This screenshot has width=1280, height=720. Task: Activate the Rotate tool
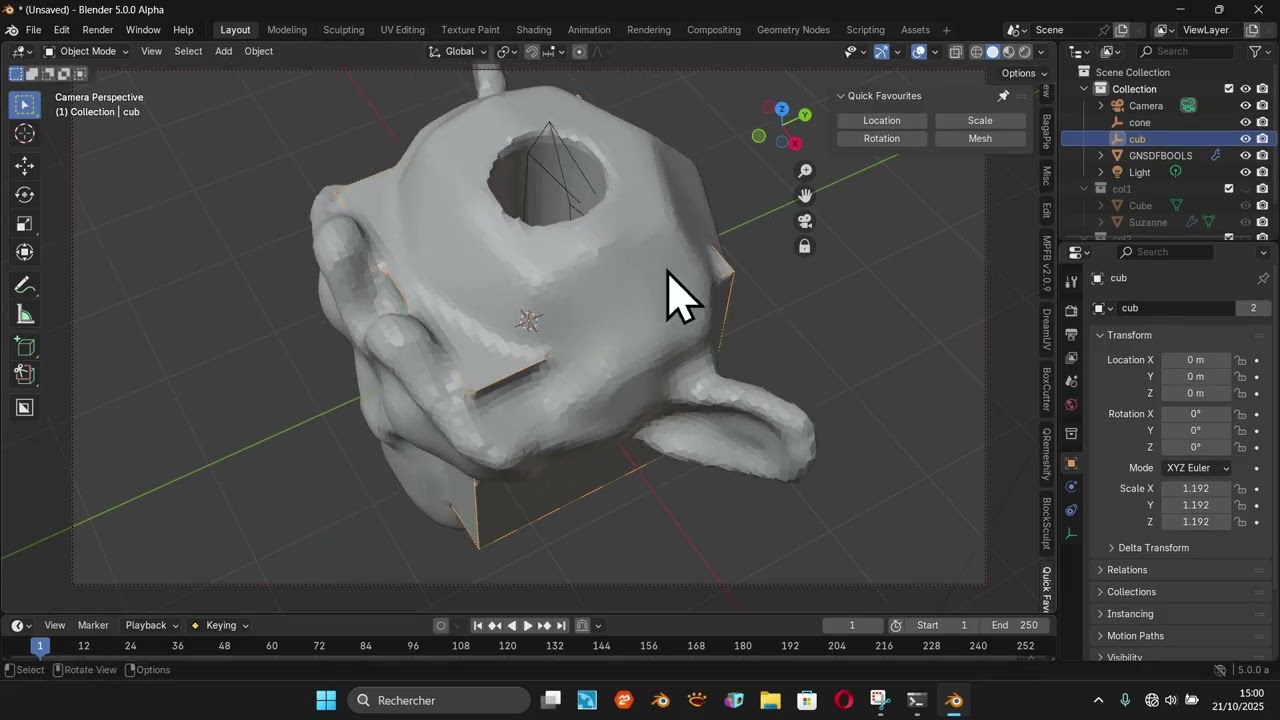[x=25, y=195]
